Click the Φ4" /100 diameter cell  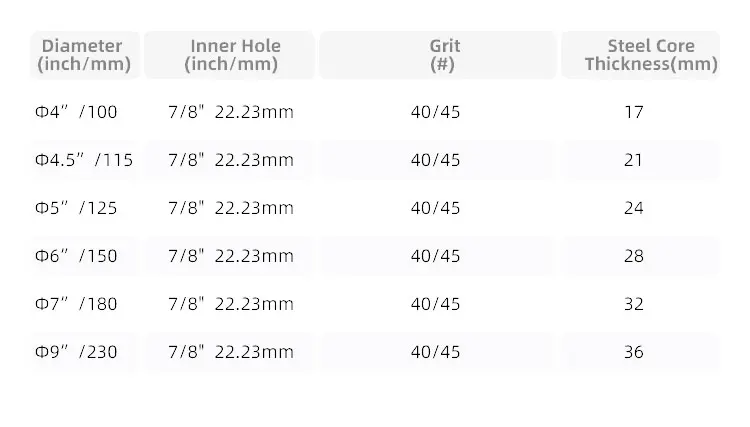pos(76,112)
